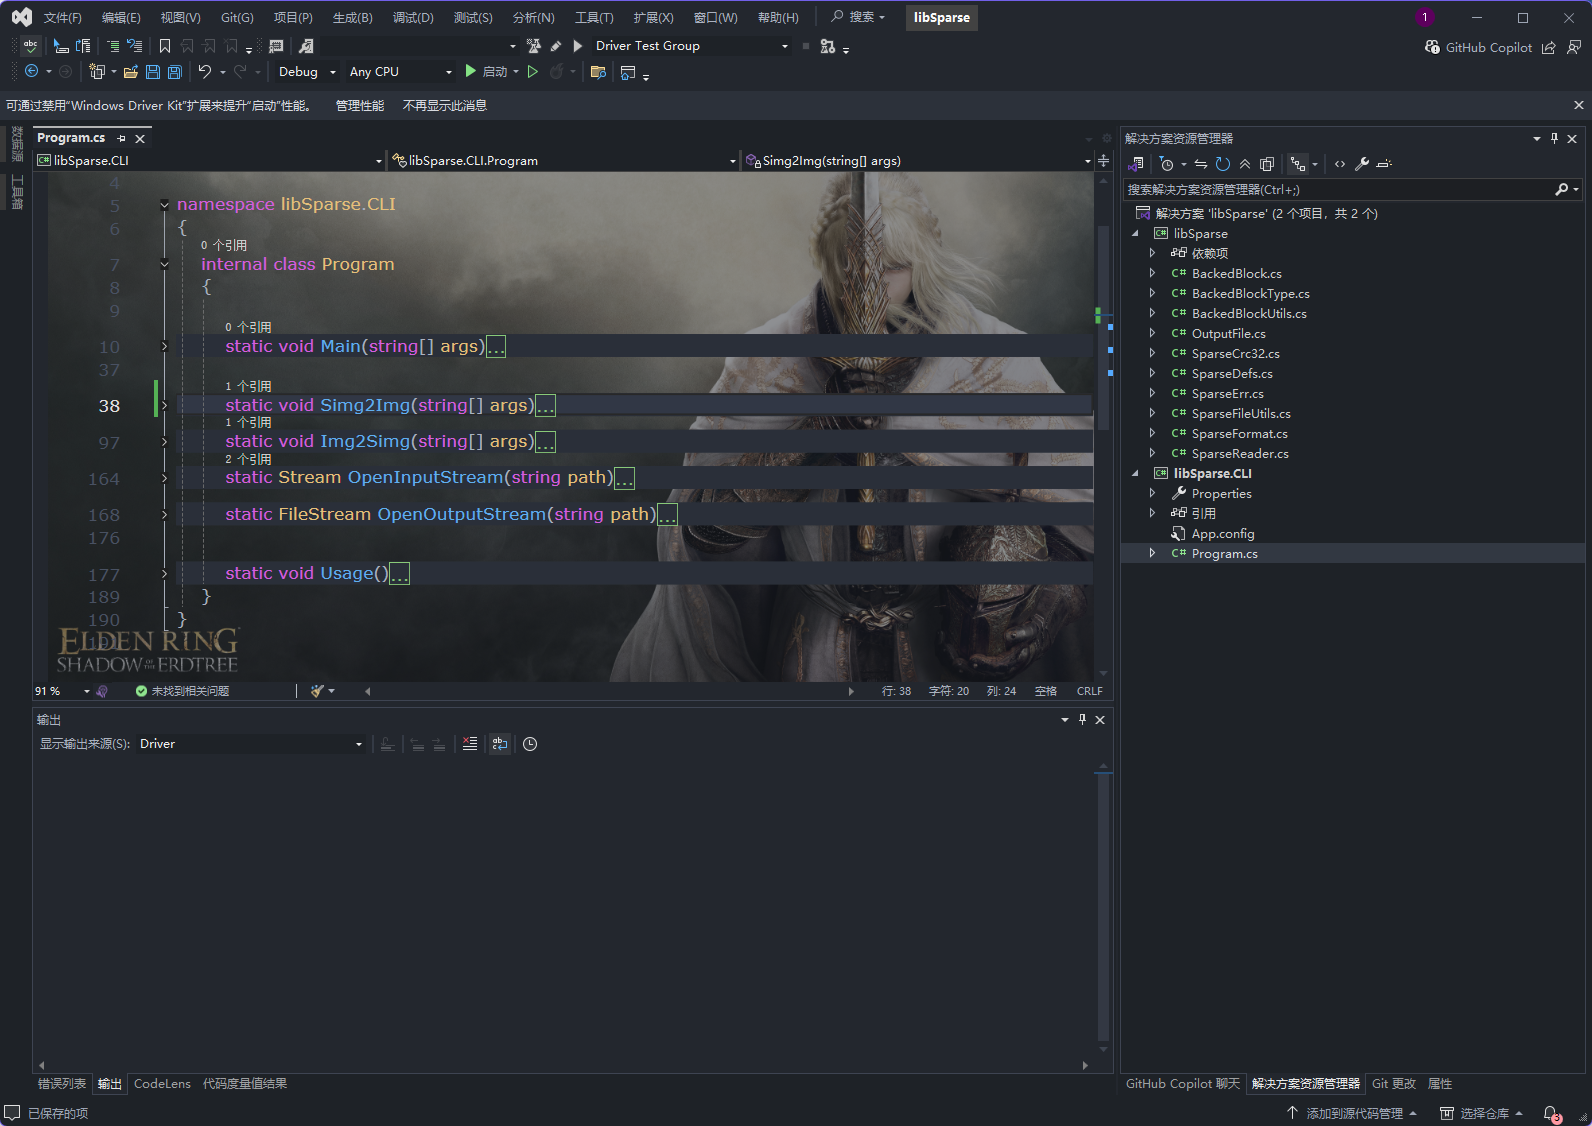Click 选择仓库 in the status bar
Screen dimensions: 1592x1126
(x=1482, y=1114)
